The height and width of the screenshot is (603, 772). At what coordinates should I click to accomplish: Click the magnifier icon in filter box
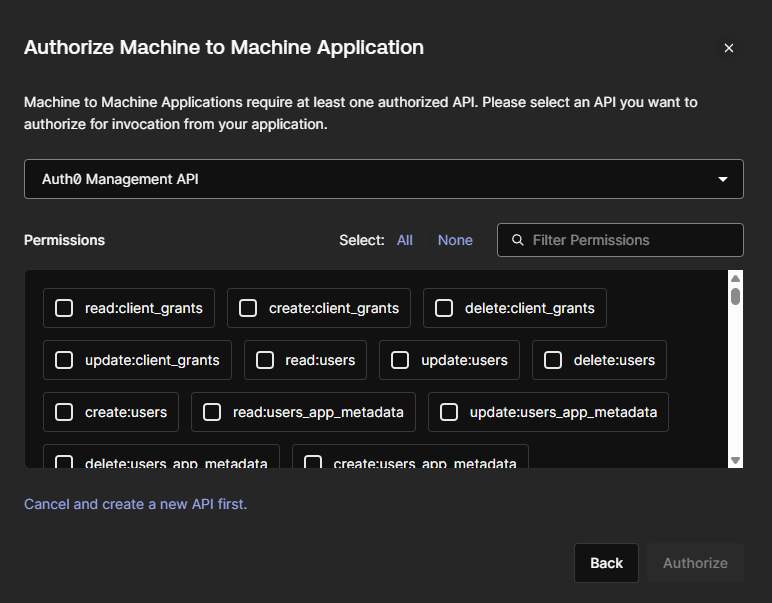click(517, 240)
